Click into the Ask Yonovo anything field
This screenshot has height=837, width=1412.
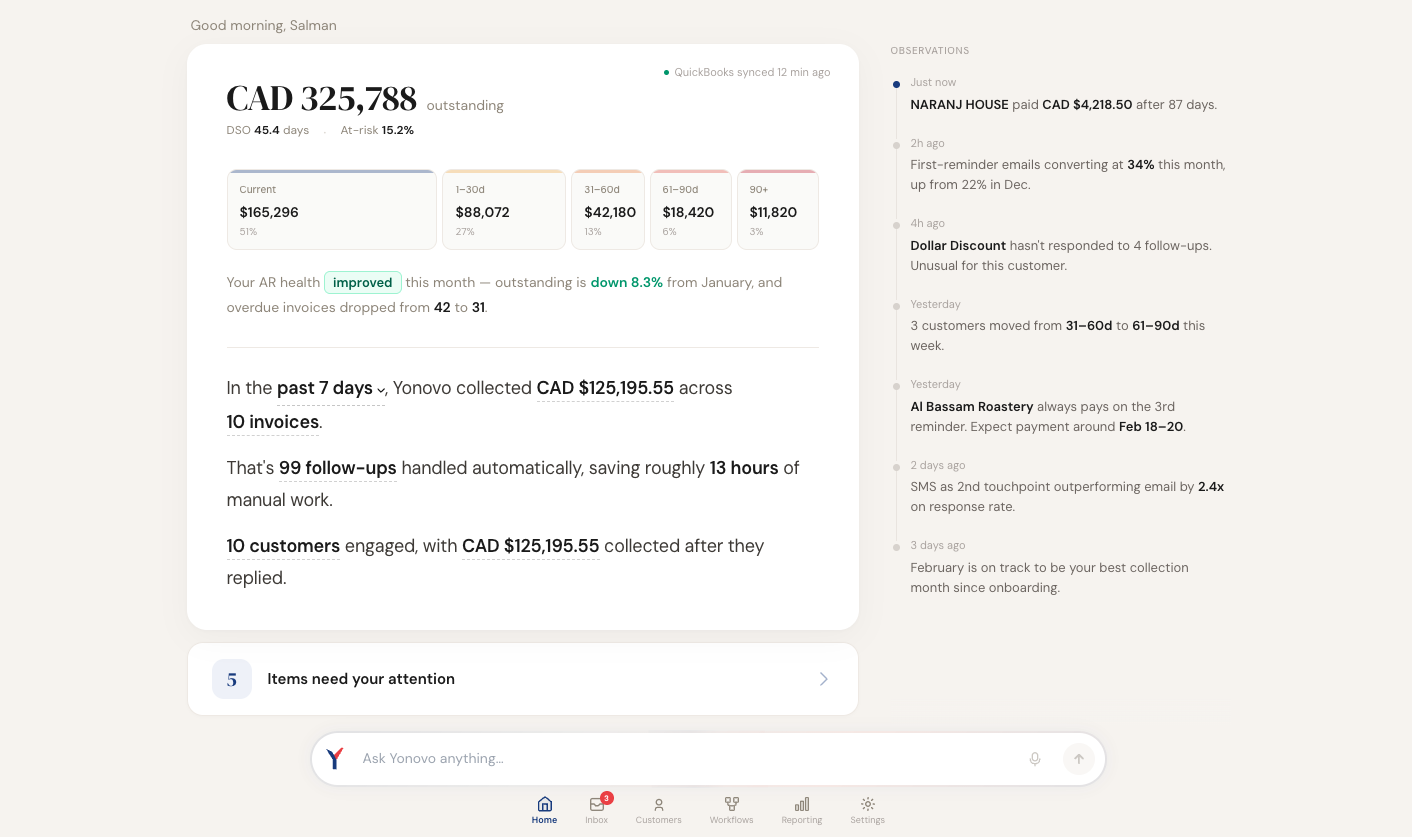point(688,759)
